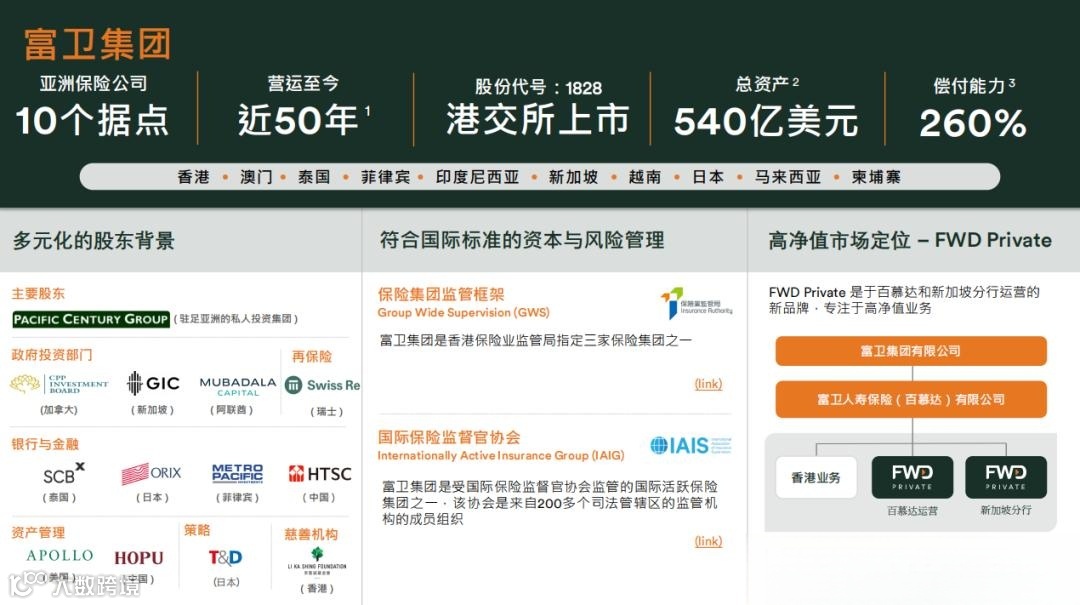Click the 慈善机构 label
The width and height of the screenshot is (1080, 605).
[x=311, y=534]
